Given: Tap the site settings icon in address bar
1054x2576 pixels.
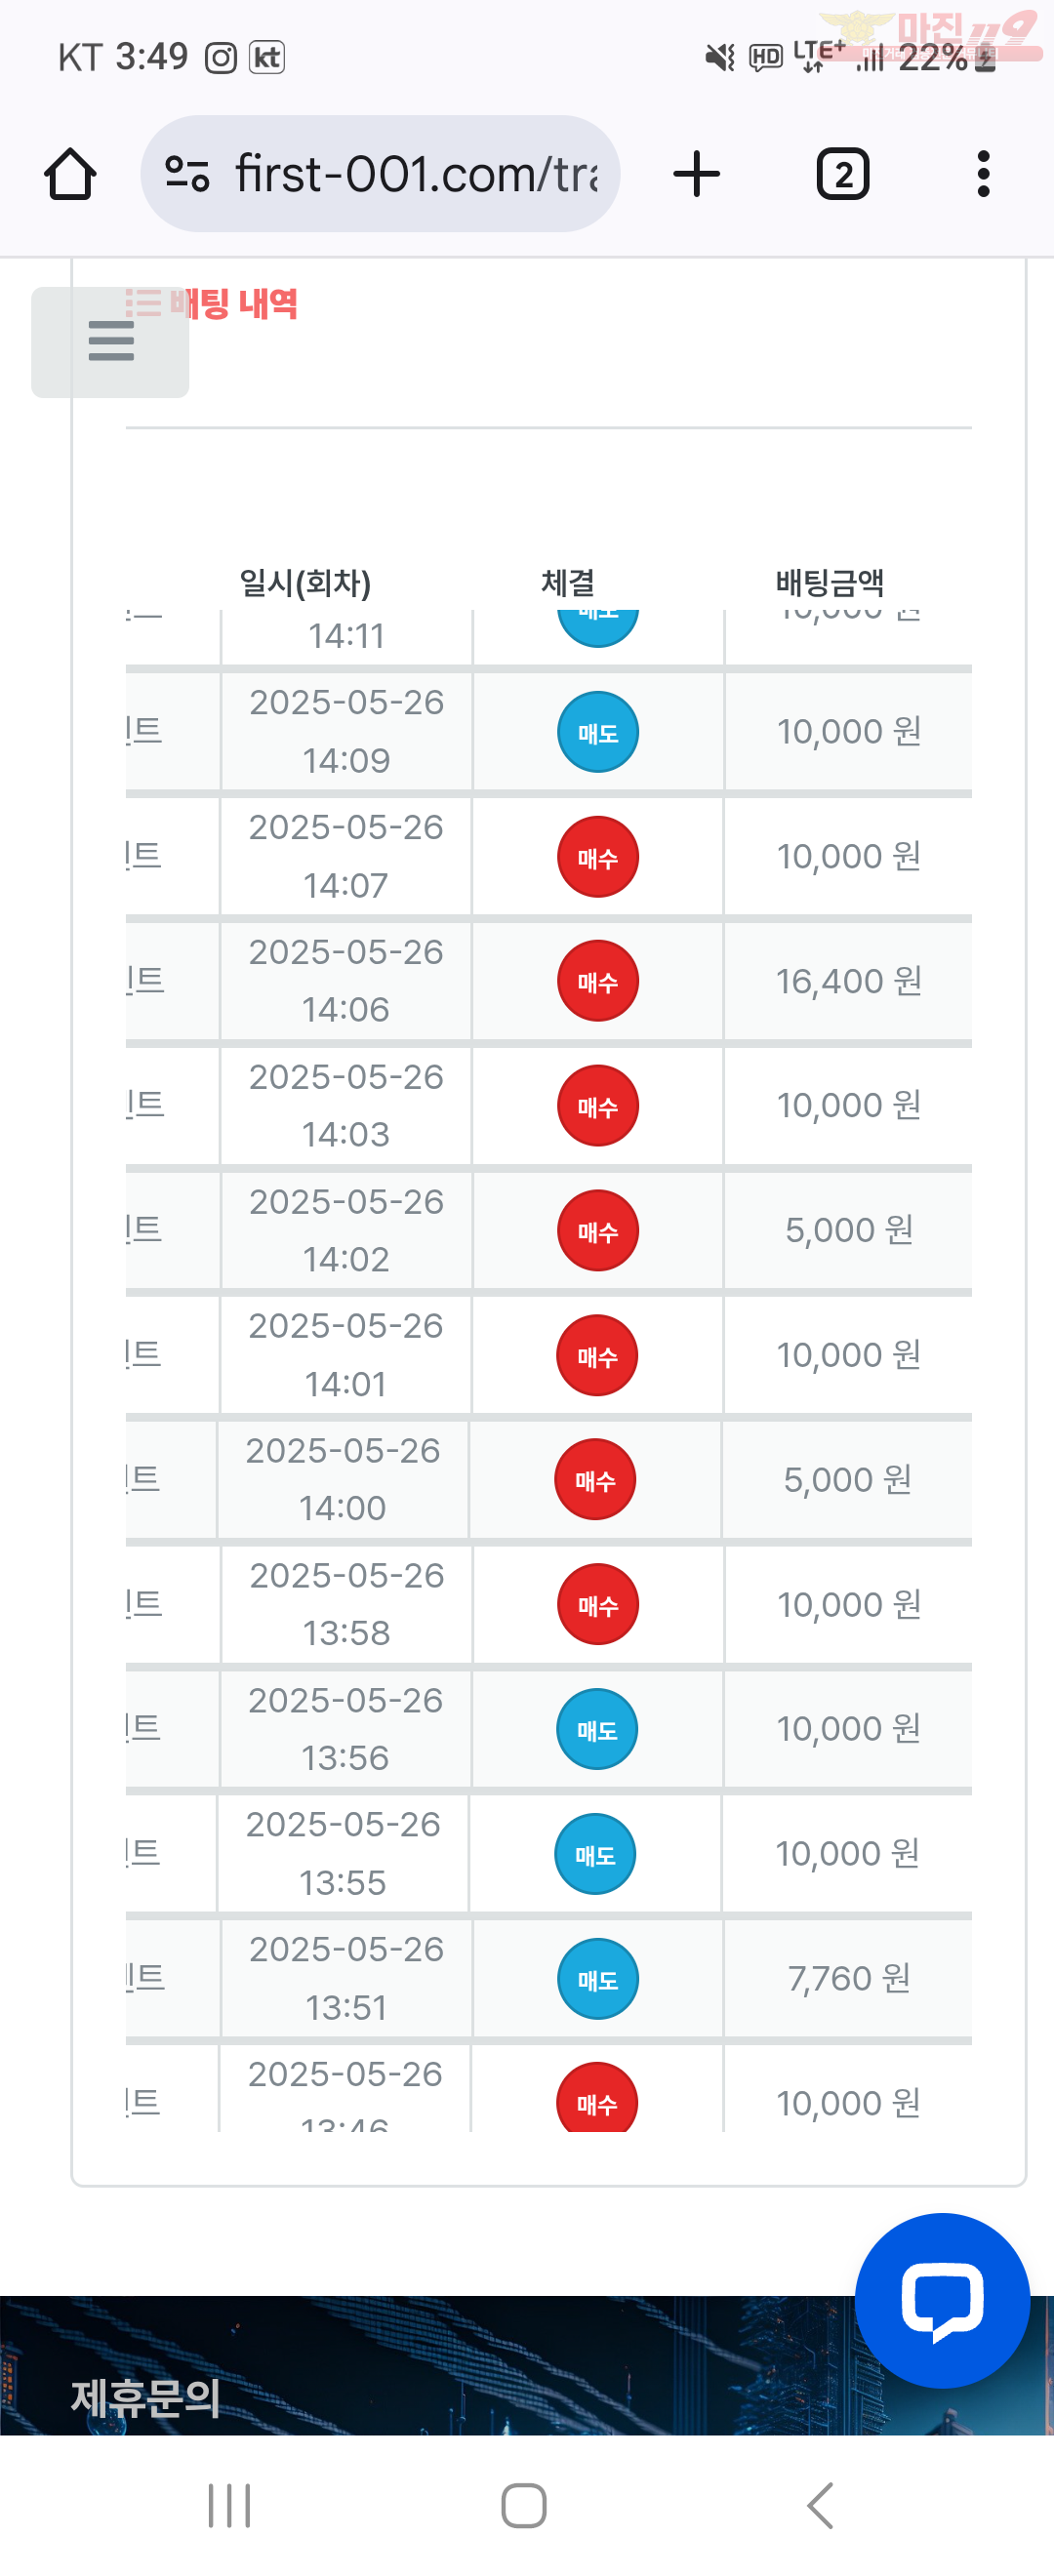Looking at the screenshot, I should click(x=187, y=174).
